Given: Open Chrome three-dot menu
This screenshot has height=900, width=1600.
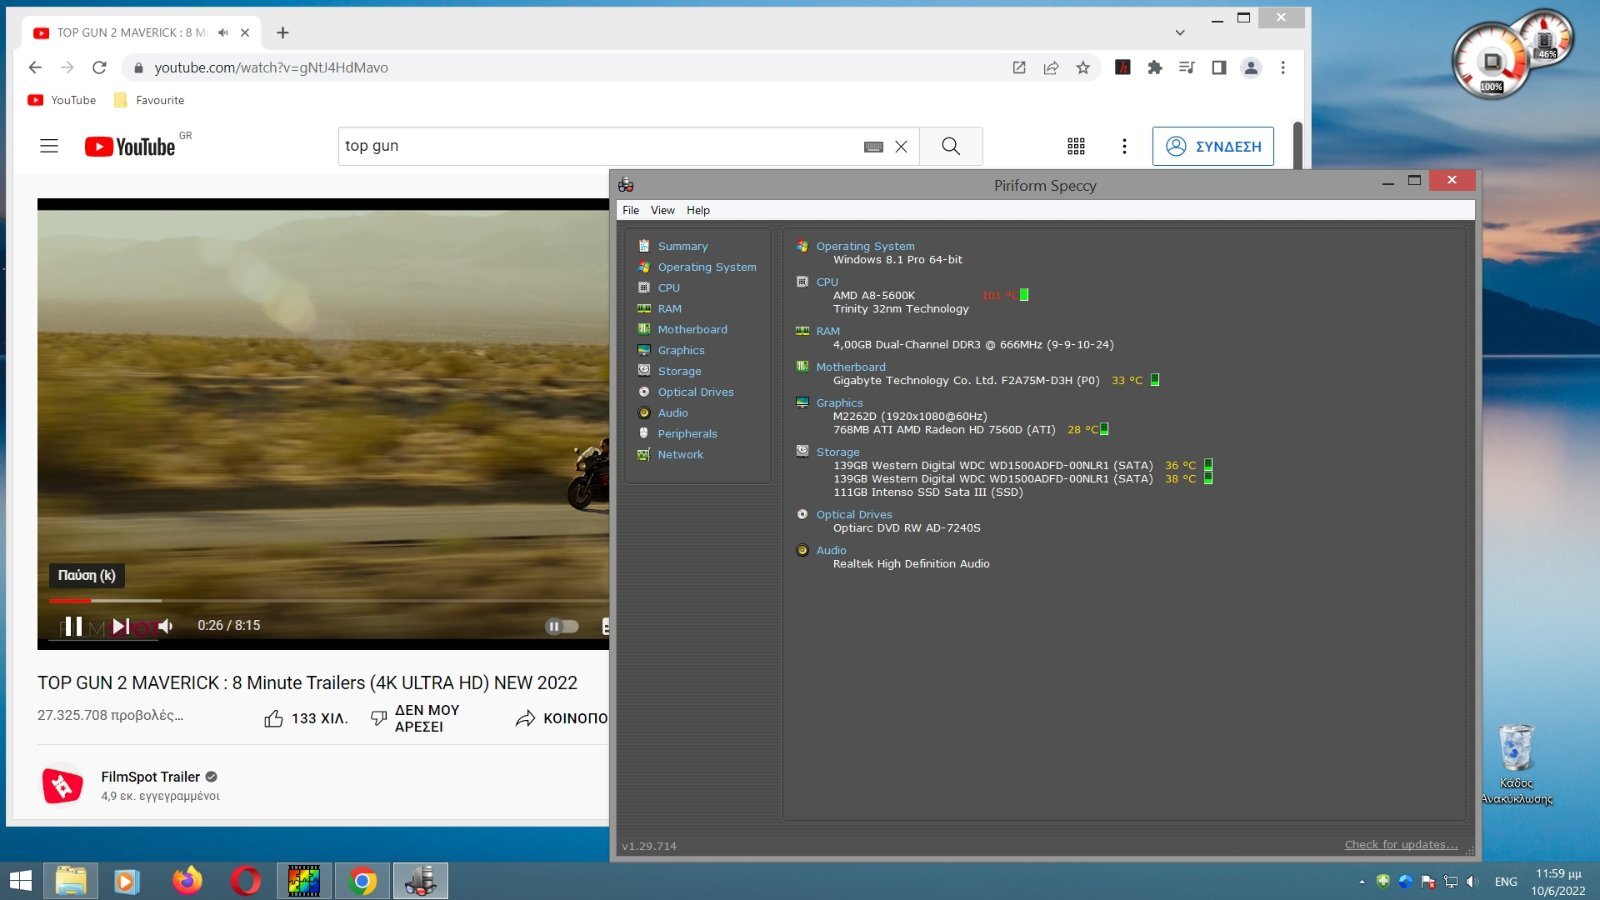Looking at the screenshot, I should [x=1283, y=68].
